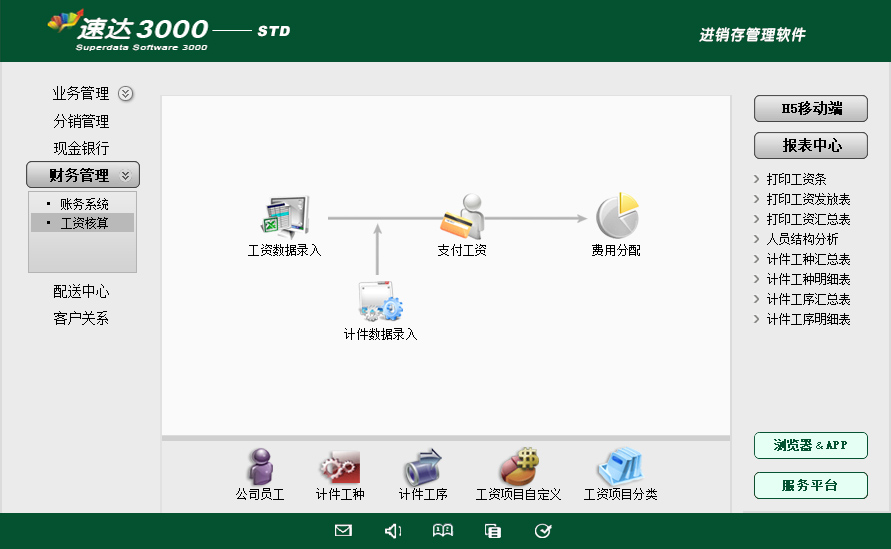Open the 支付工资 workflow icon
This screenshot has height=549, width=891.
pos(462,216)
